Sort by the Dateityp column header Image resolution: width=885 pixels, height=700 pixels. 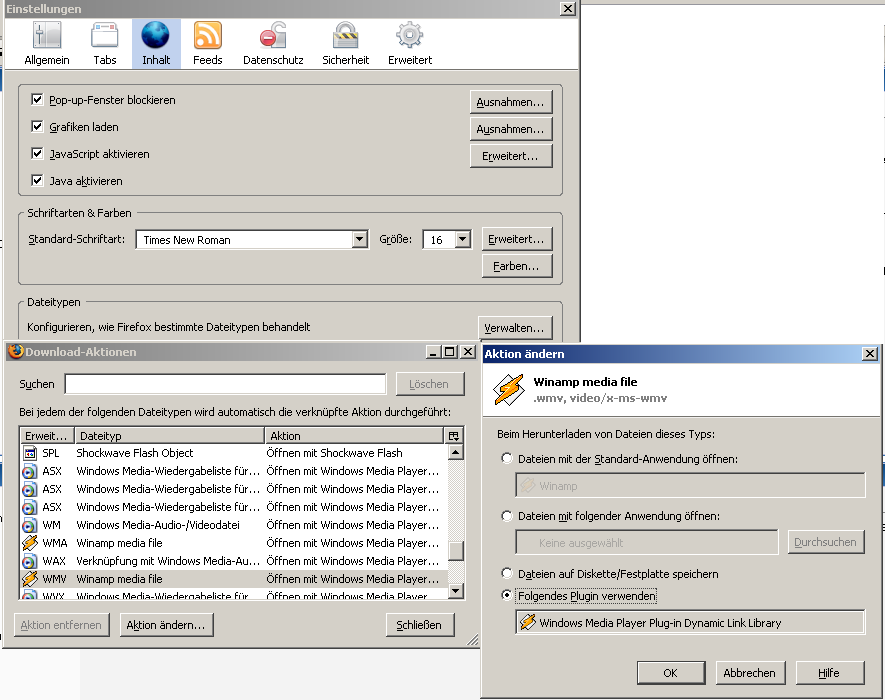click(170, 435)
